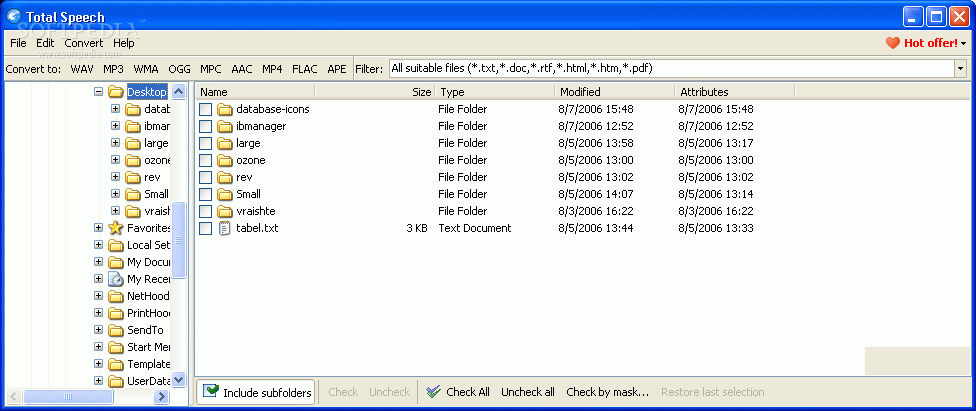Click the SendTo folder icon in tree
The image size is (976, 411).
pyautogui.click(x=116, y=329)
